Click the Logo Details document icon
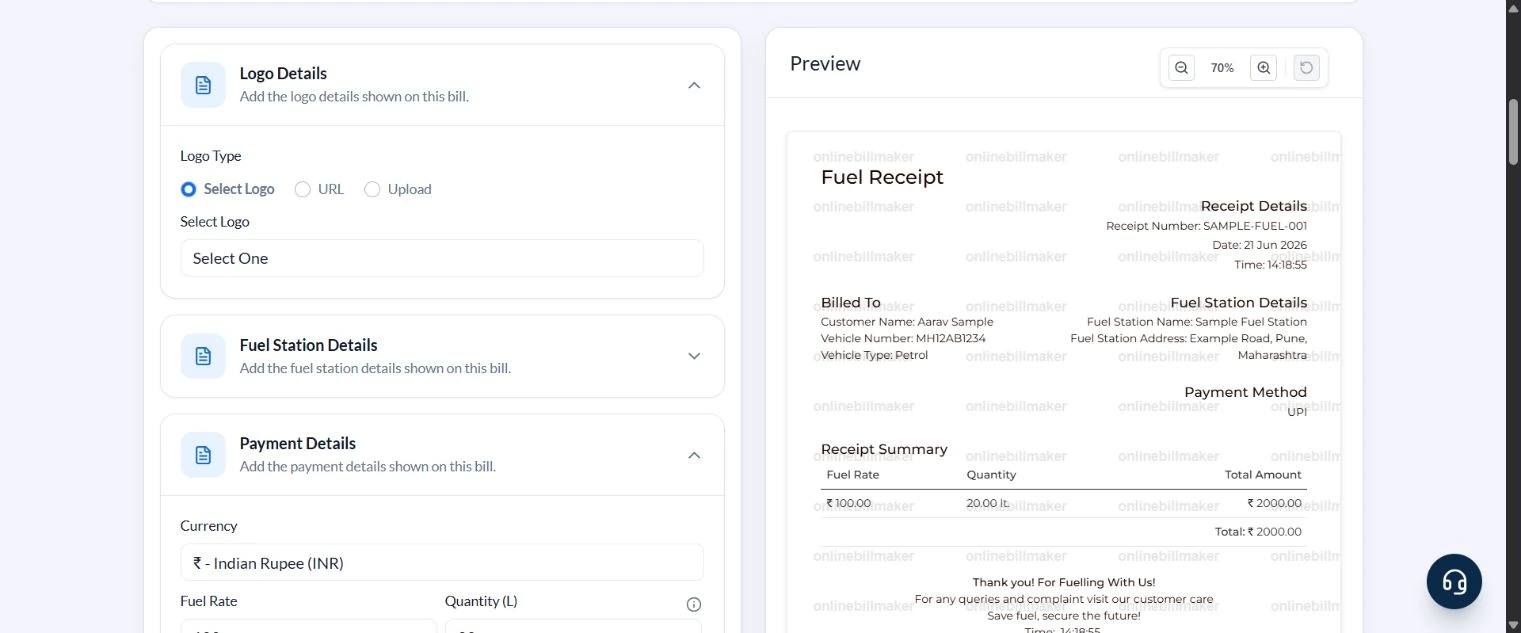 (x=203, y=85)
